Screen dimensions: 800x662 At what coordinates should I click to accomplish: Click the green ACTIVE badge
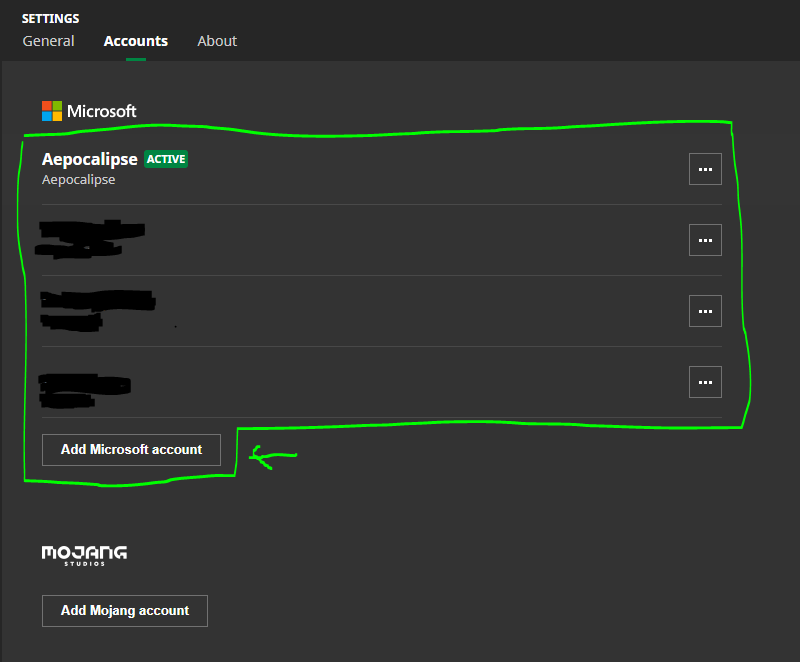click(x=166, y=159)
